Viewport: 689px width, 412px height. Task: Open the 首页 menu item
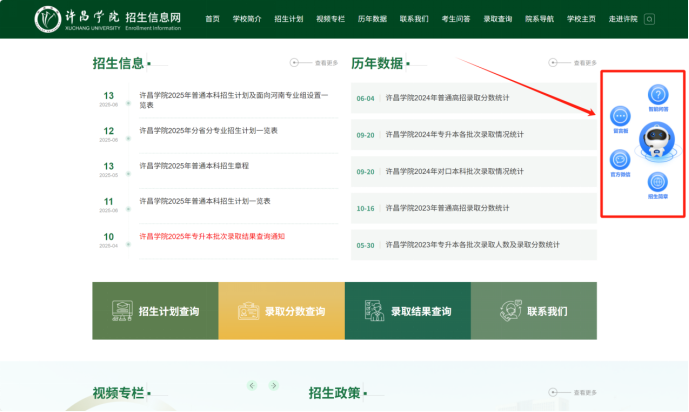coord(212,19)
